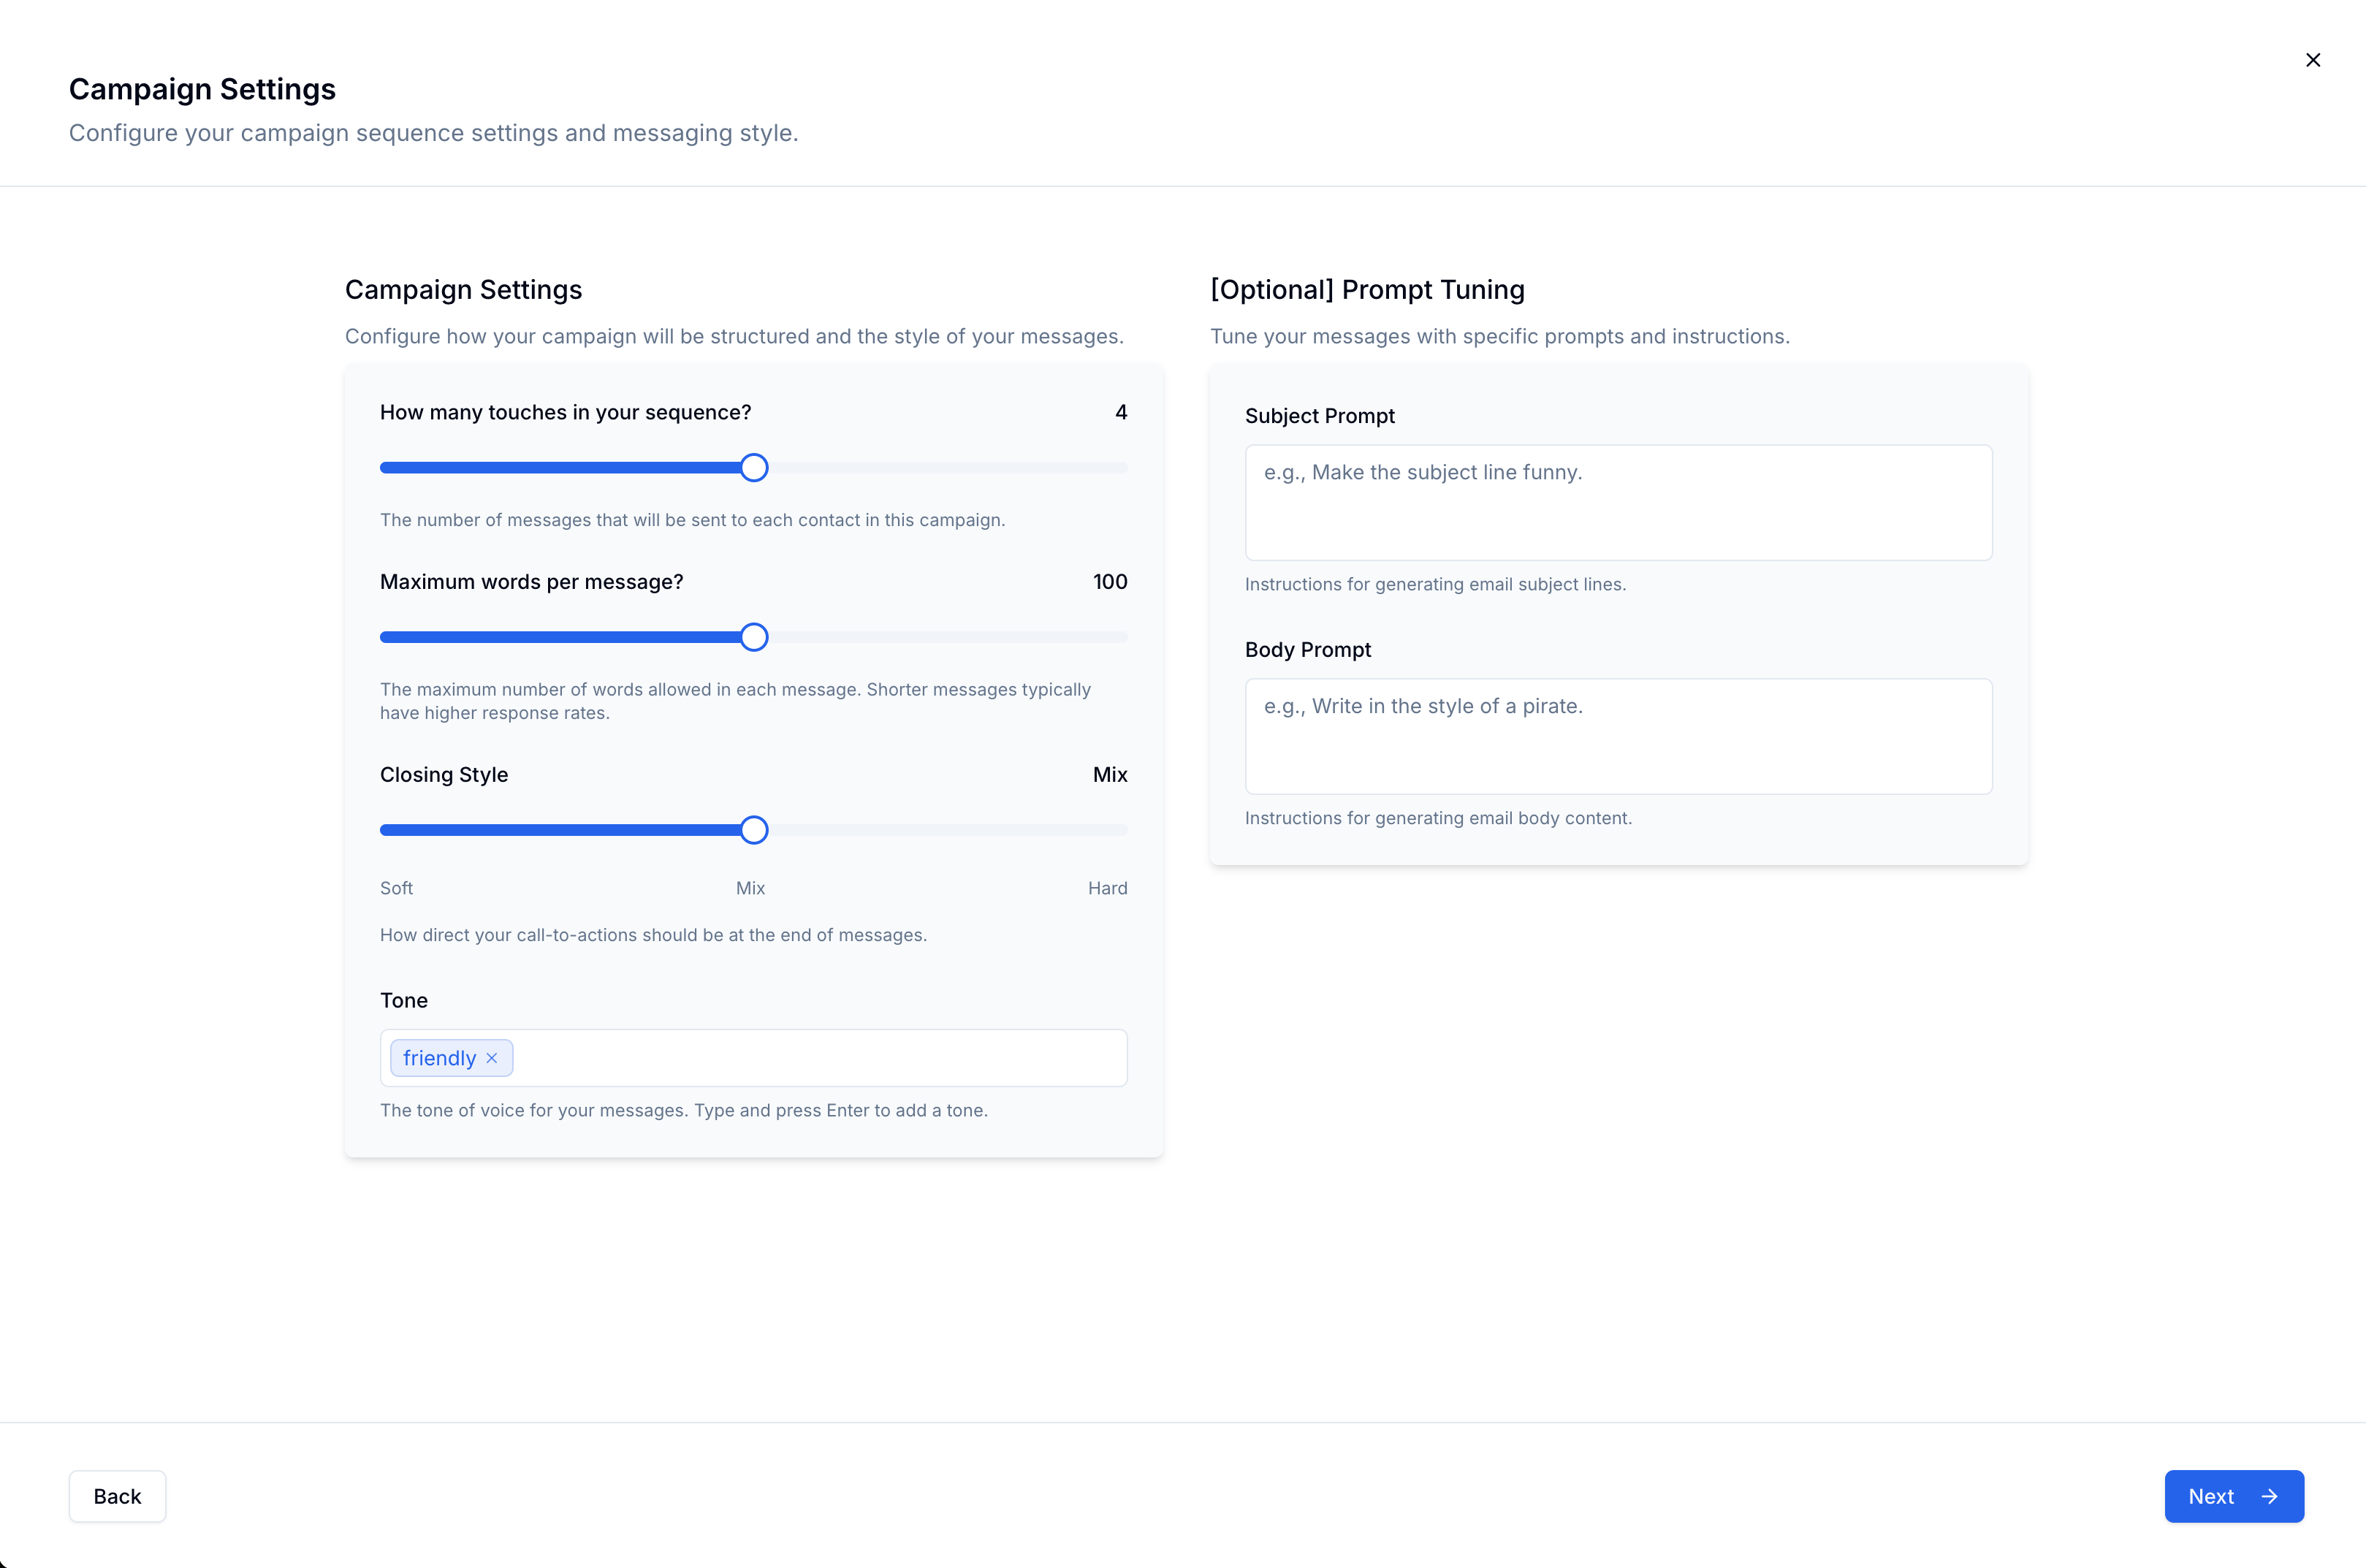2366x1568 pixels.
Task: Focus the Subject Prompt text area
Action: point(1618,503)
